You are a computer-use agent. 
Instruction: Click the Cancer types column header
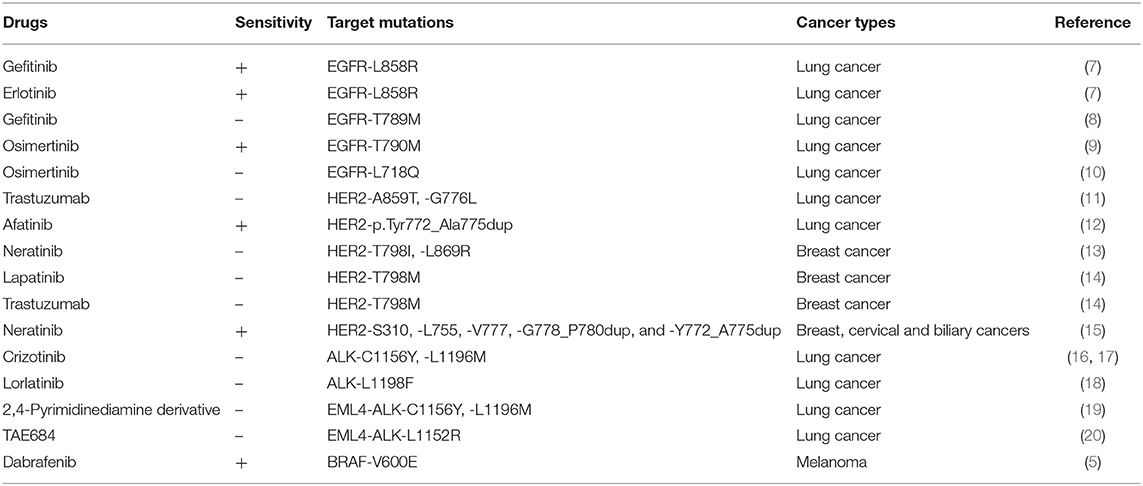846,23
